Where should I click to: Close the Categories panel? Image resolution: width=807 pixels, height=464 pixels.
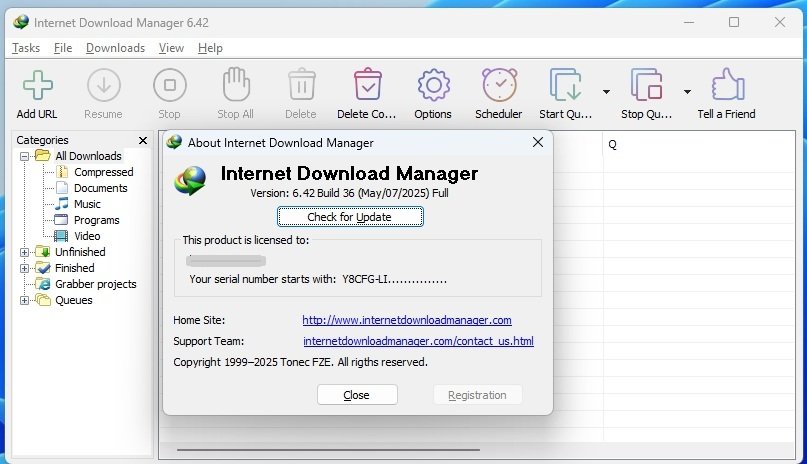point(143,140)
